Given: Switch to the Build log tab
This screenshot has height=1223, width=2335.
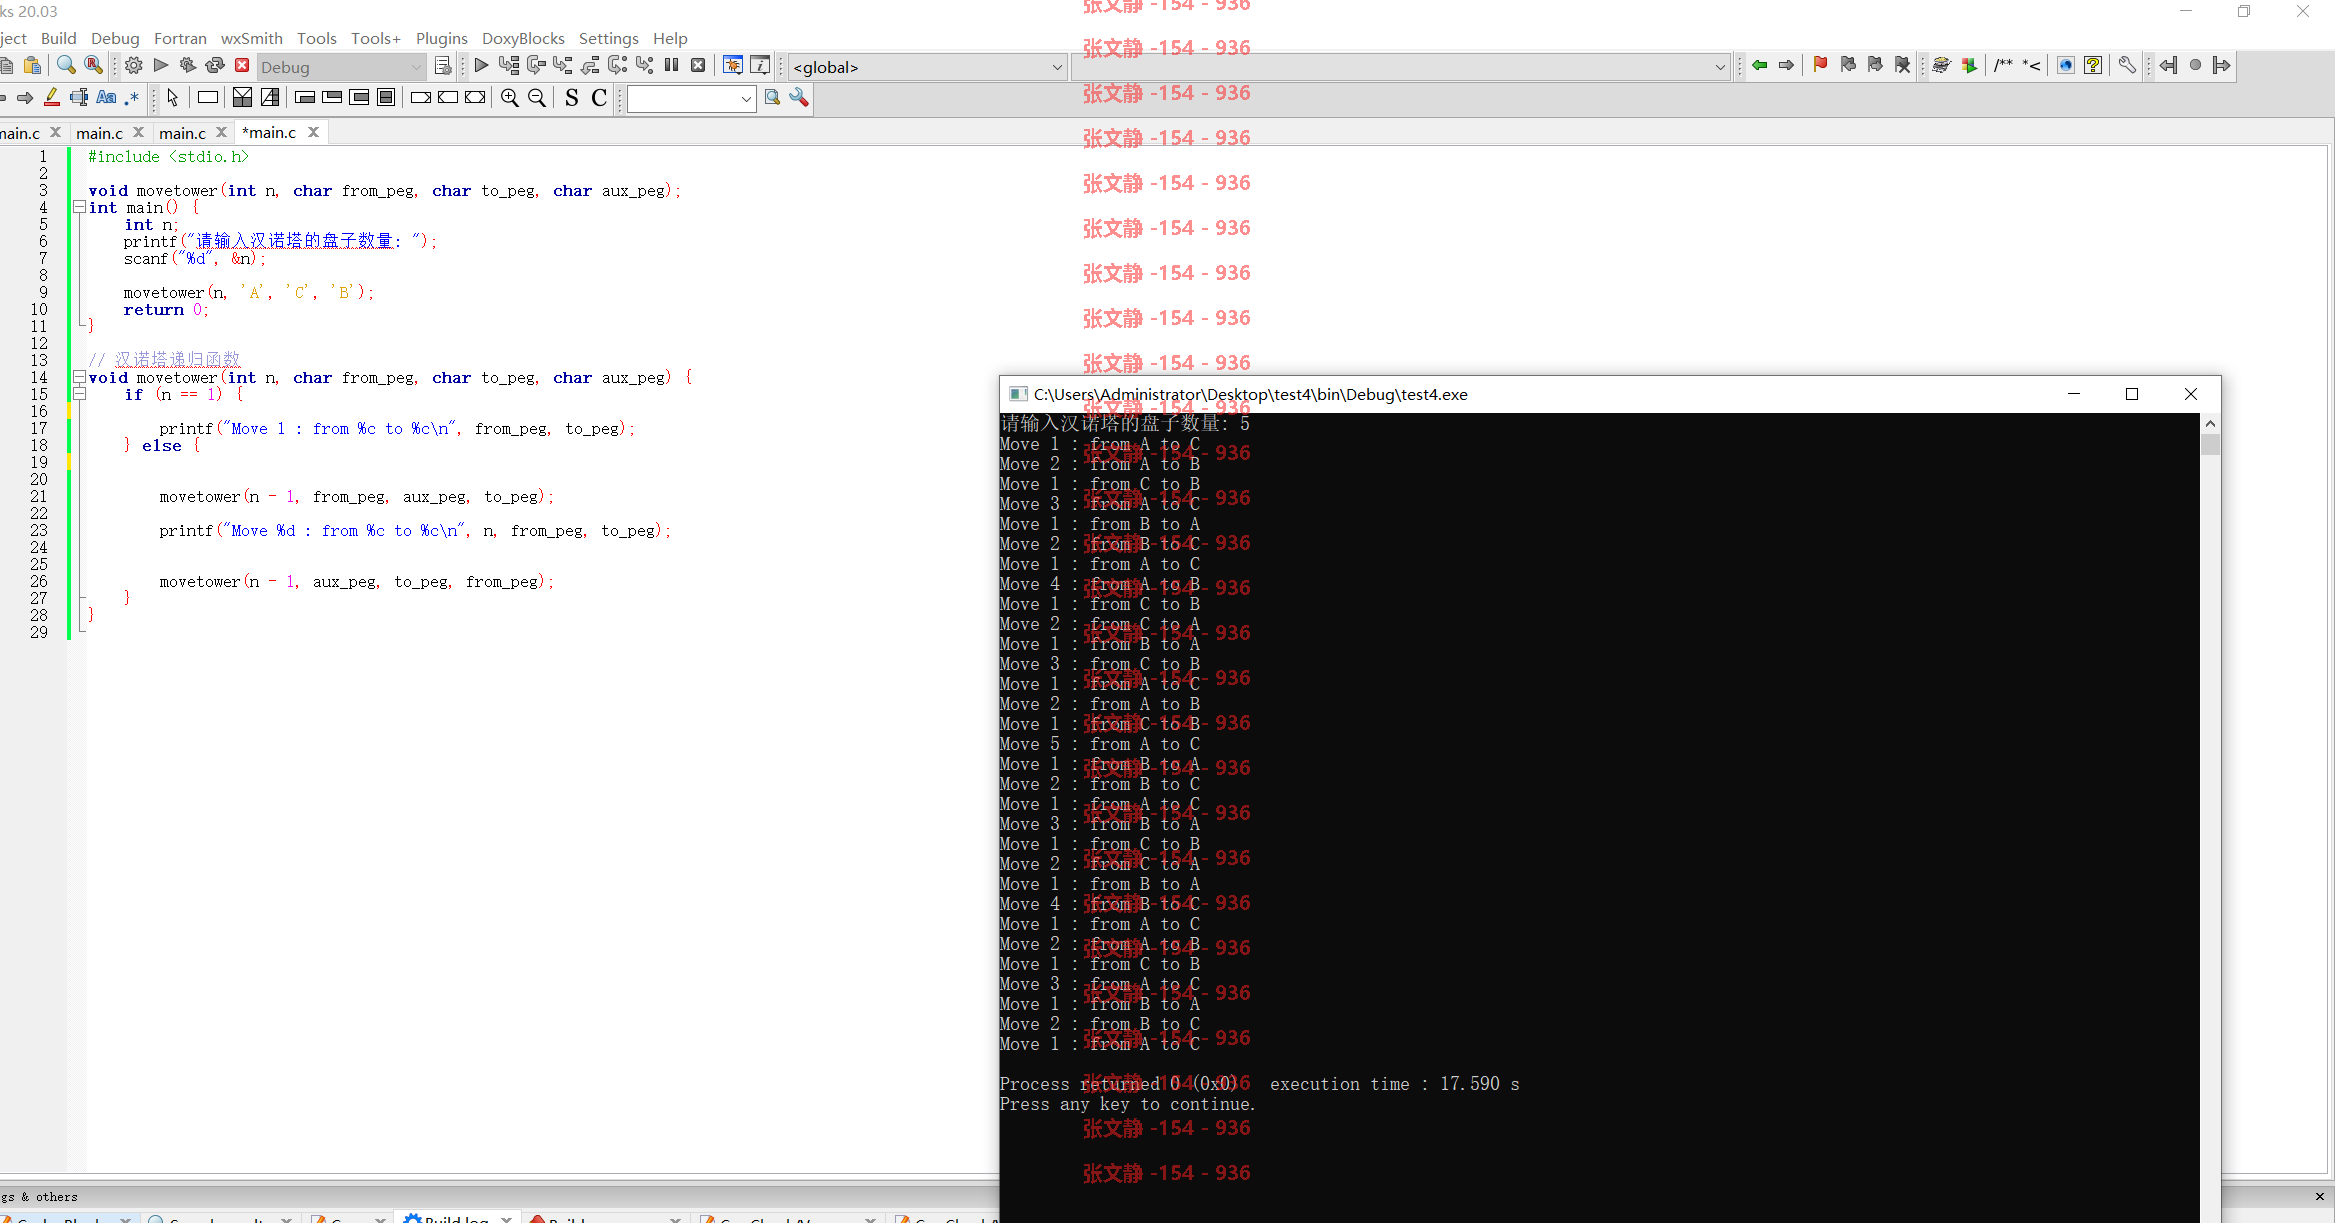Looking at the screenshot, I should 456,1218.
